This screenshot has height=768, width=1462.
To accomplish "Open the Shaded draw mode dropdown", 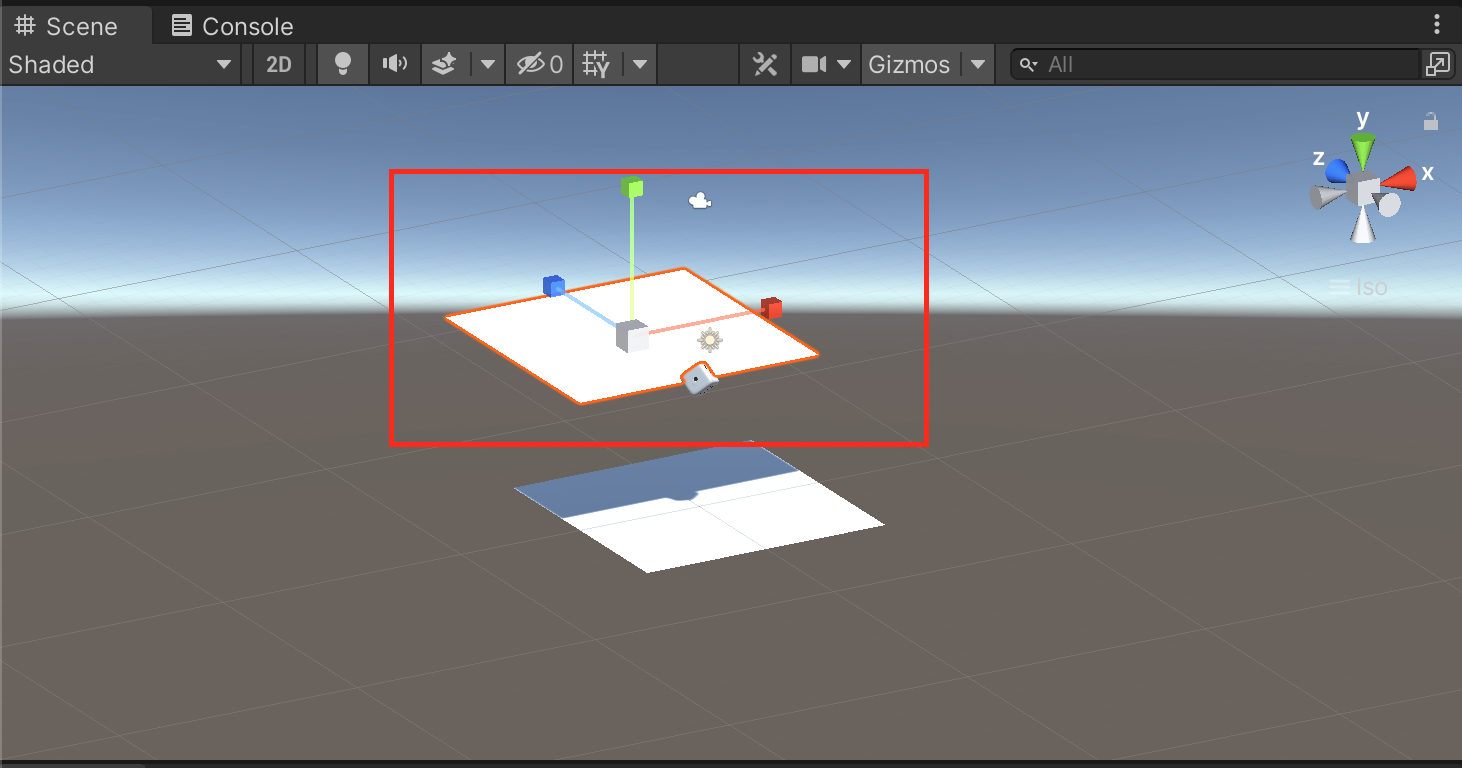I will point(120,65).
